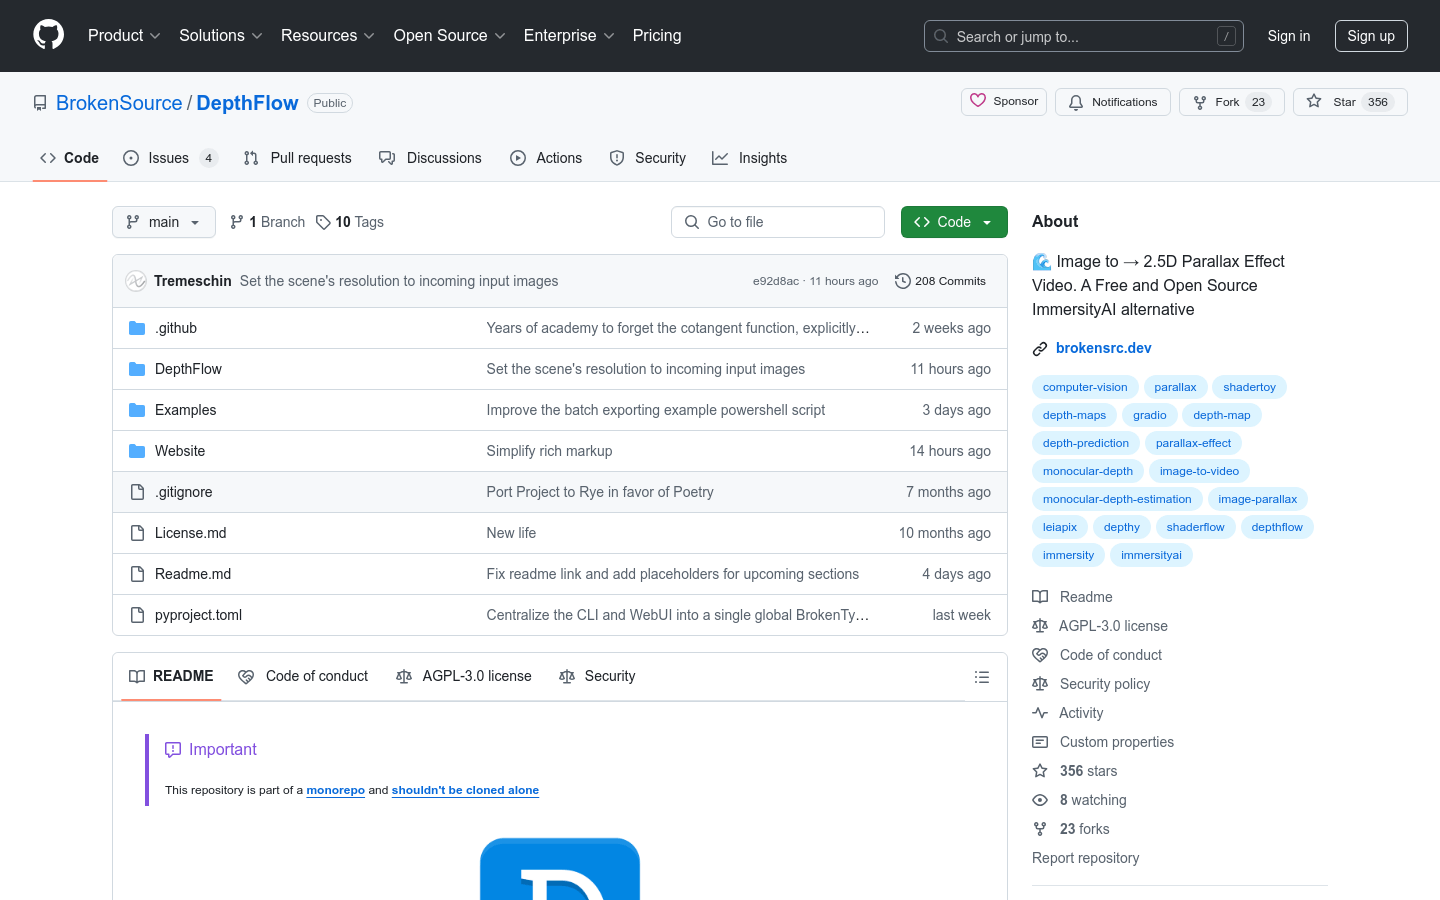
Task: Open the DepthFlow folder
Action: pos(188,369)
